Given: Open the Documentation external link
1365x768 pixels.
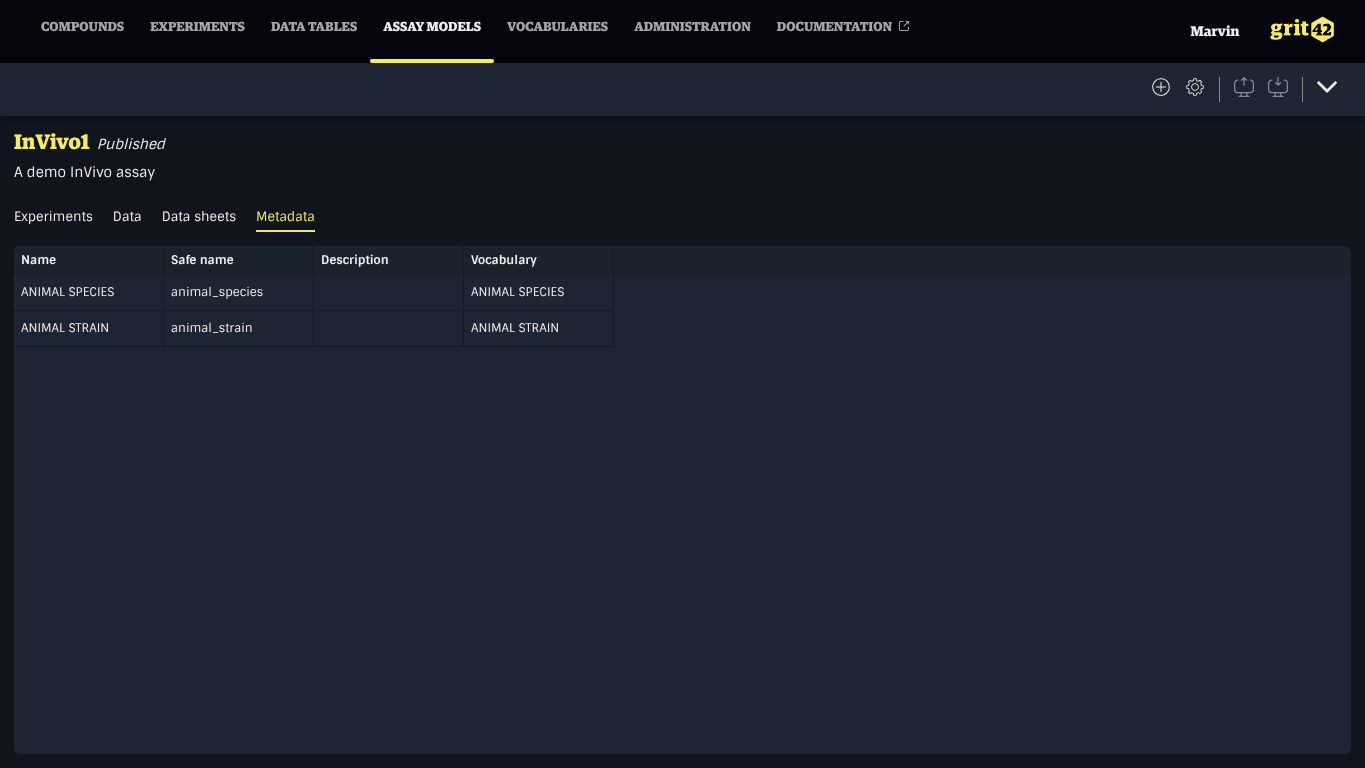Looking at the screenshot, I should [843, 27].
